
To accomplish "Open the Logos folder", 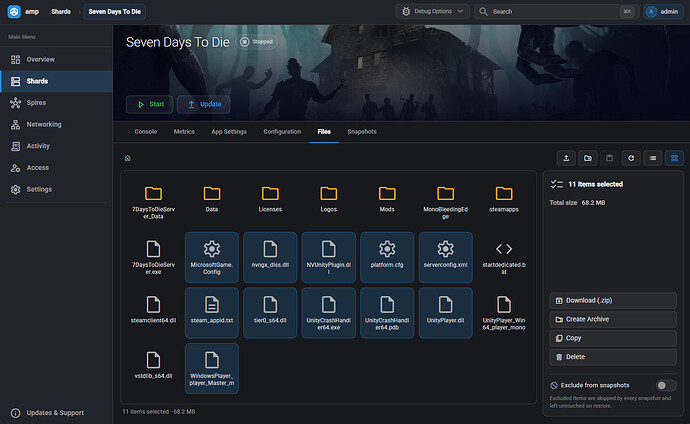I will coord(329,202).
